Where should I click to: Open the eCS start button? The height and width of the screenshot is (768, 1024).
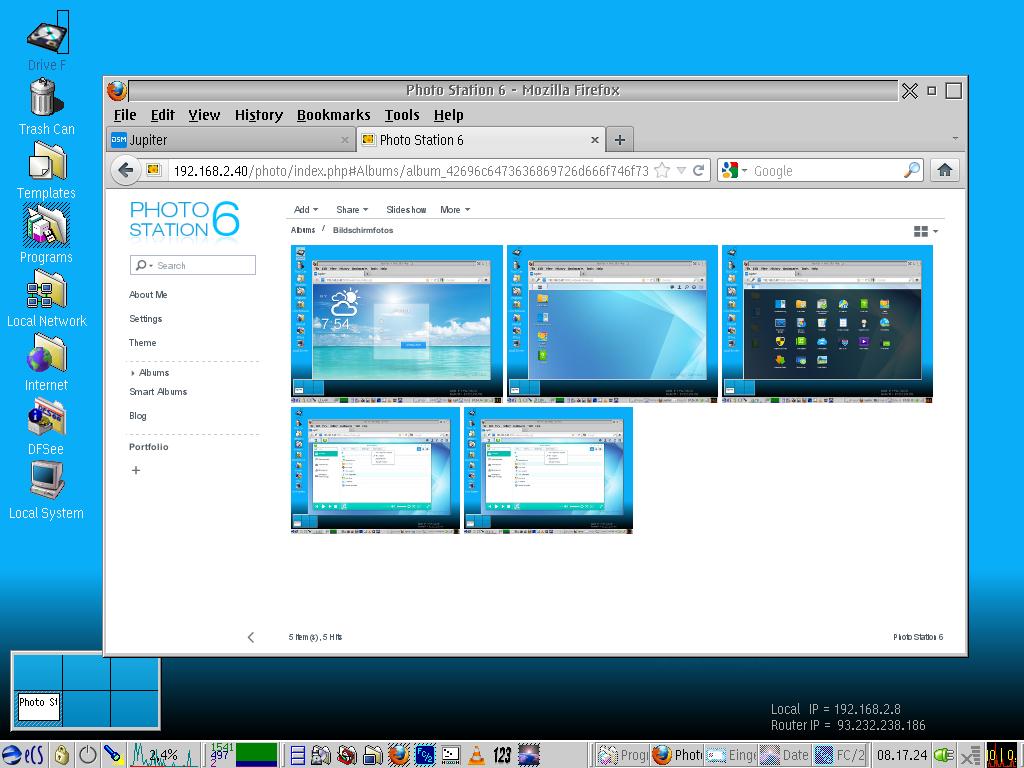[23, 755]
